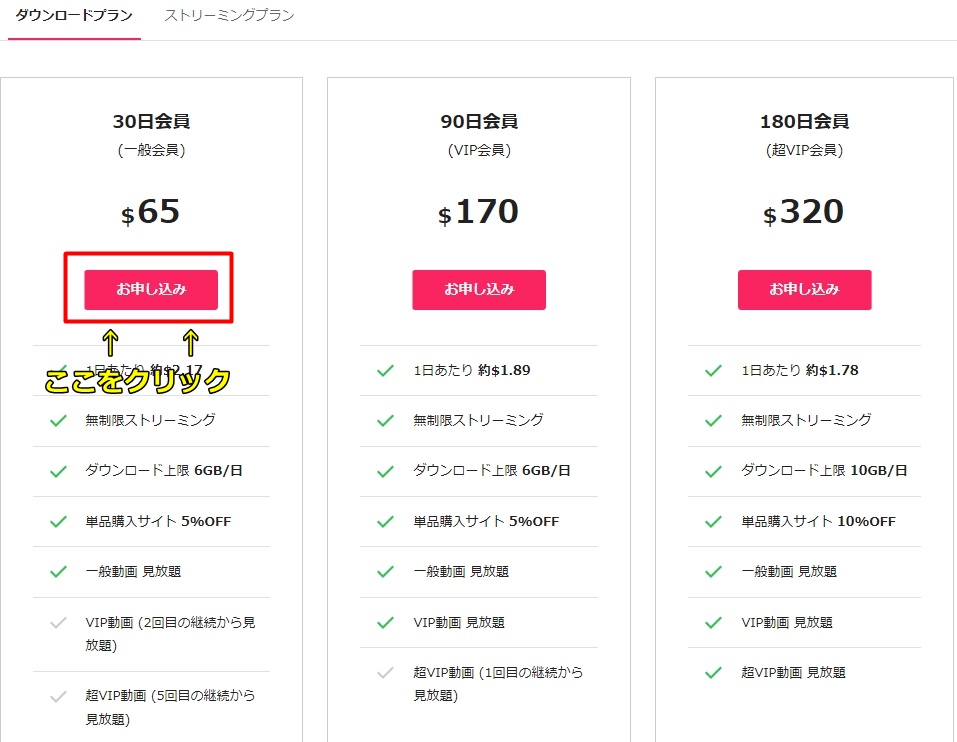Click the 90日会員 plan heading

(x=479, y=122)
